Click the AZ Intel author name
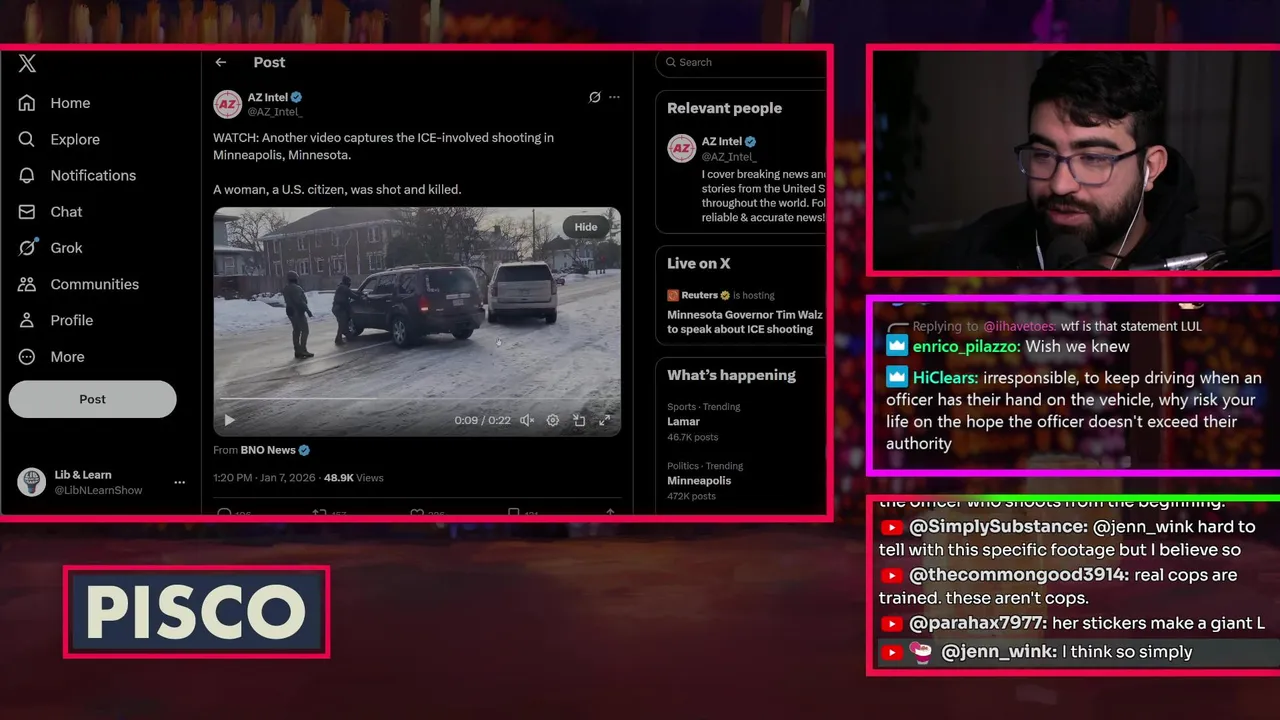Screen dimensions: 1280x720 [x=268, y=97]
